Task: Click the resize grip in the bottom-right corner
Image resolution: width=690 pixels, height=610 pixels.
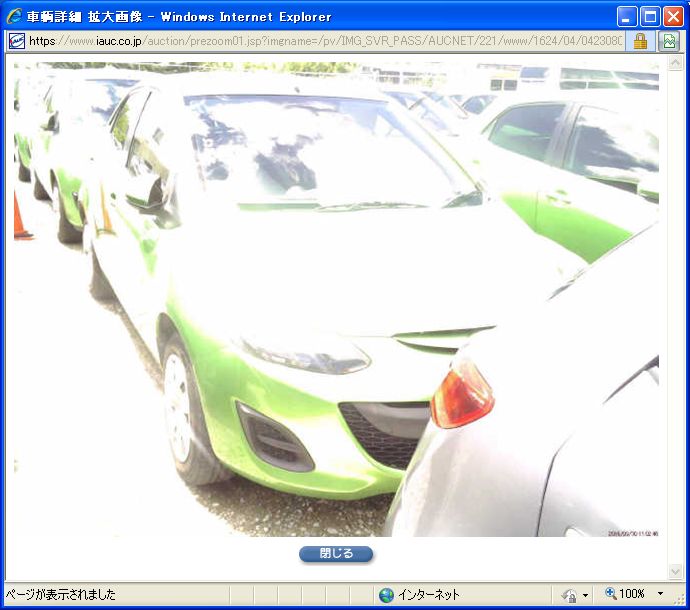Action: coord(680,600)
